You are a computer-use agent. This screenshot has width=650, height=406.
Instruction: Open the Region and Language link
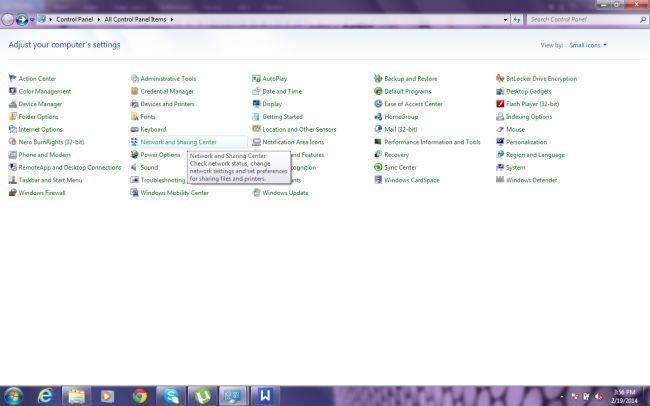[x=535, y=155]
